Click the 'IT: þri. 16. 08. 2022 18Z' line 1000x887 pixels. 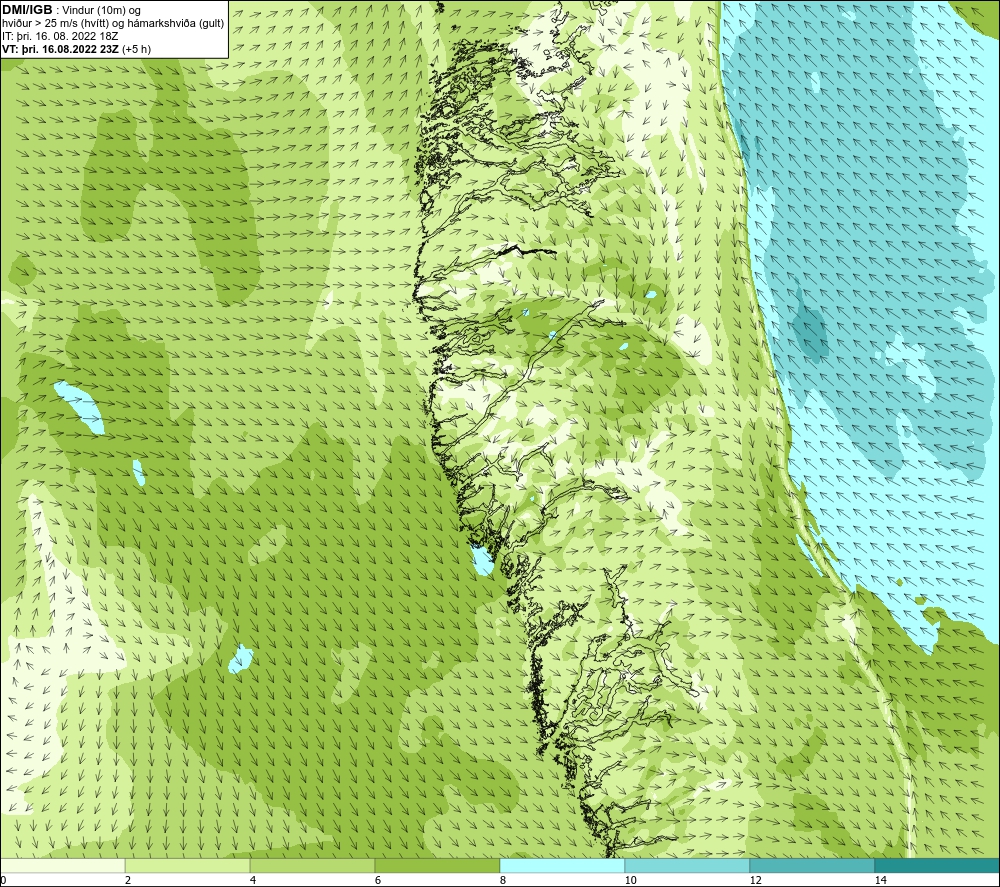60,36
